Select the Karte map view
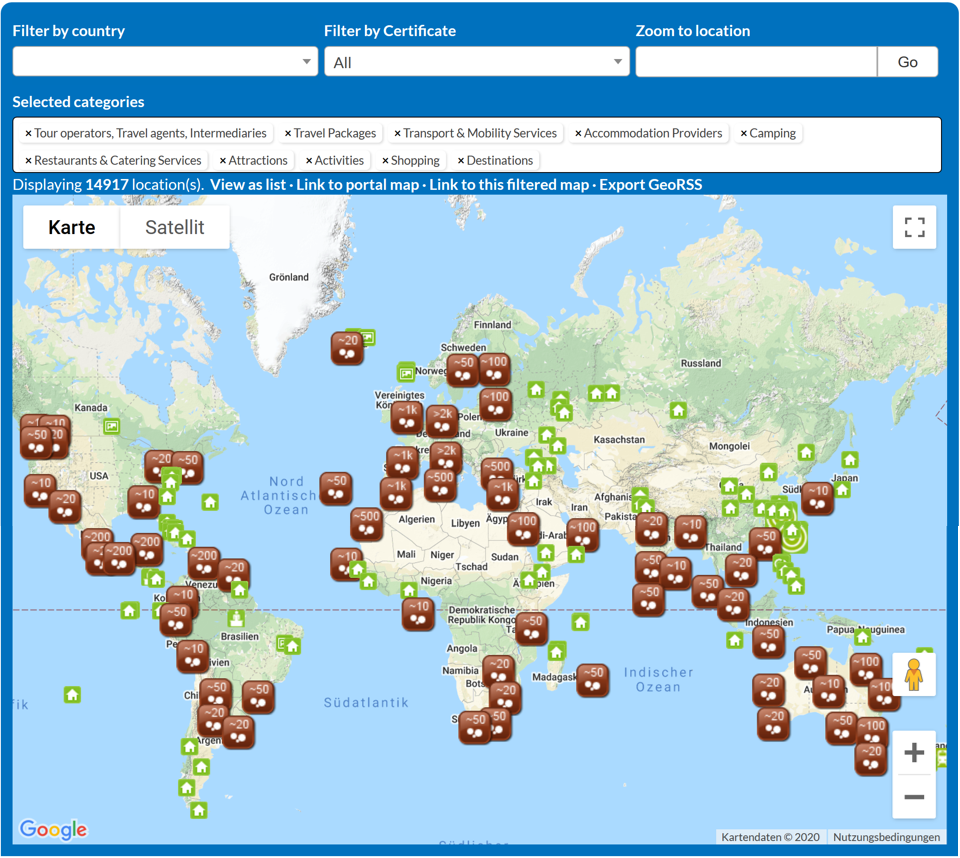The height and width of the screenshot is (858, 960). (x=72, y=228)
